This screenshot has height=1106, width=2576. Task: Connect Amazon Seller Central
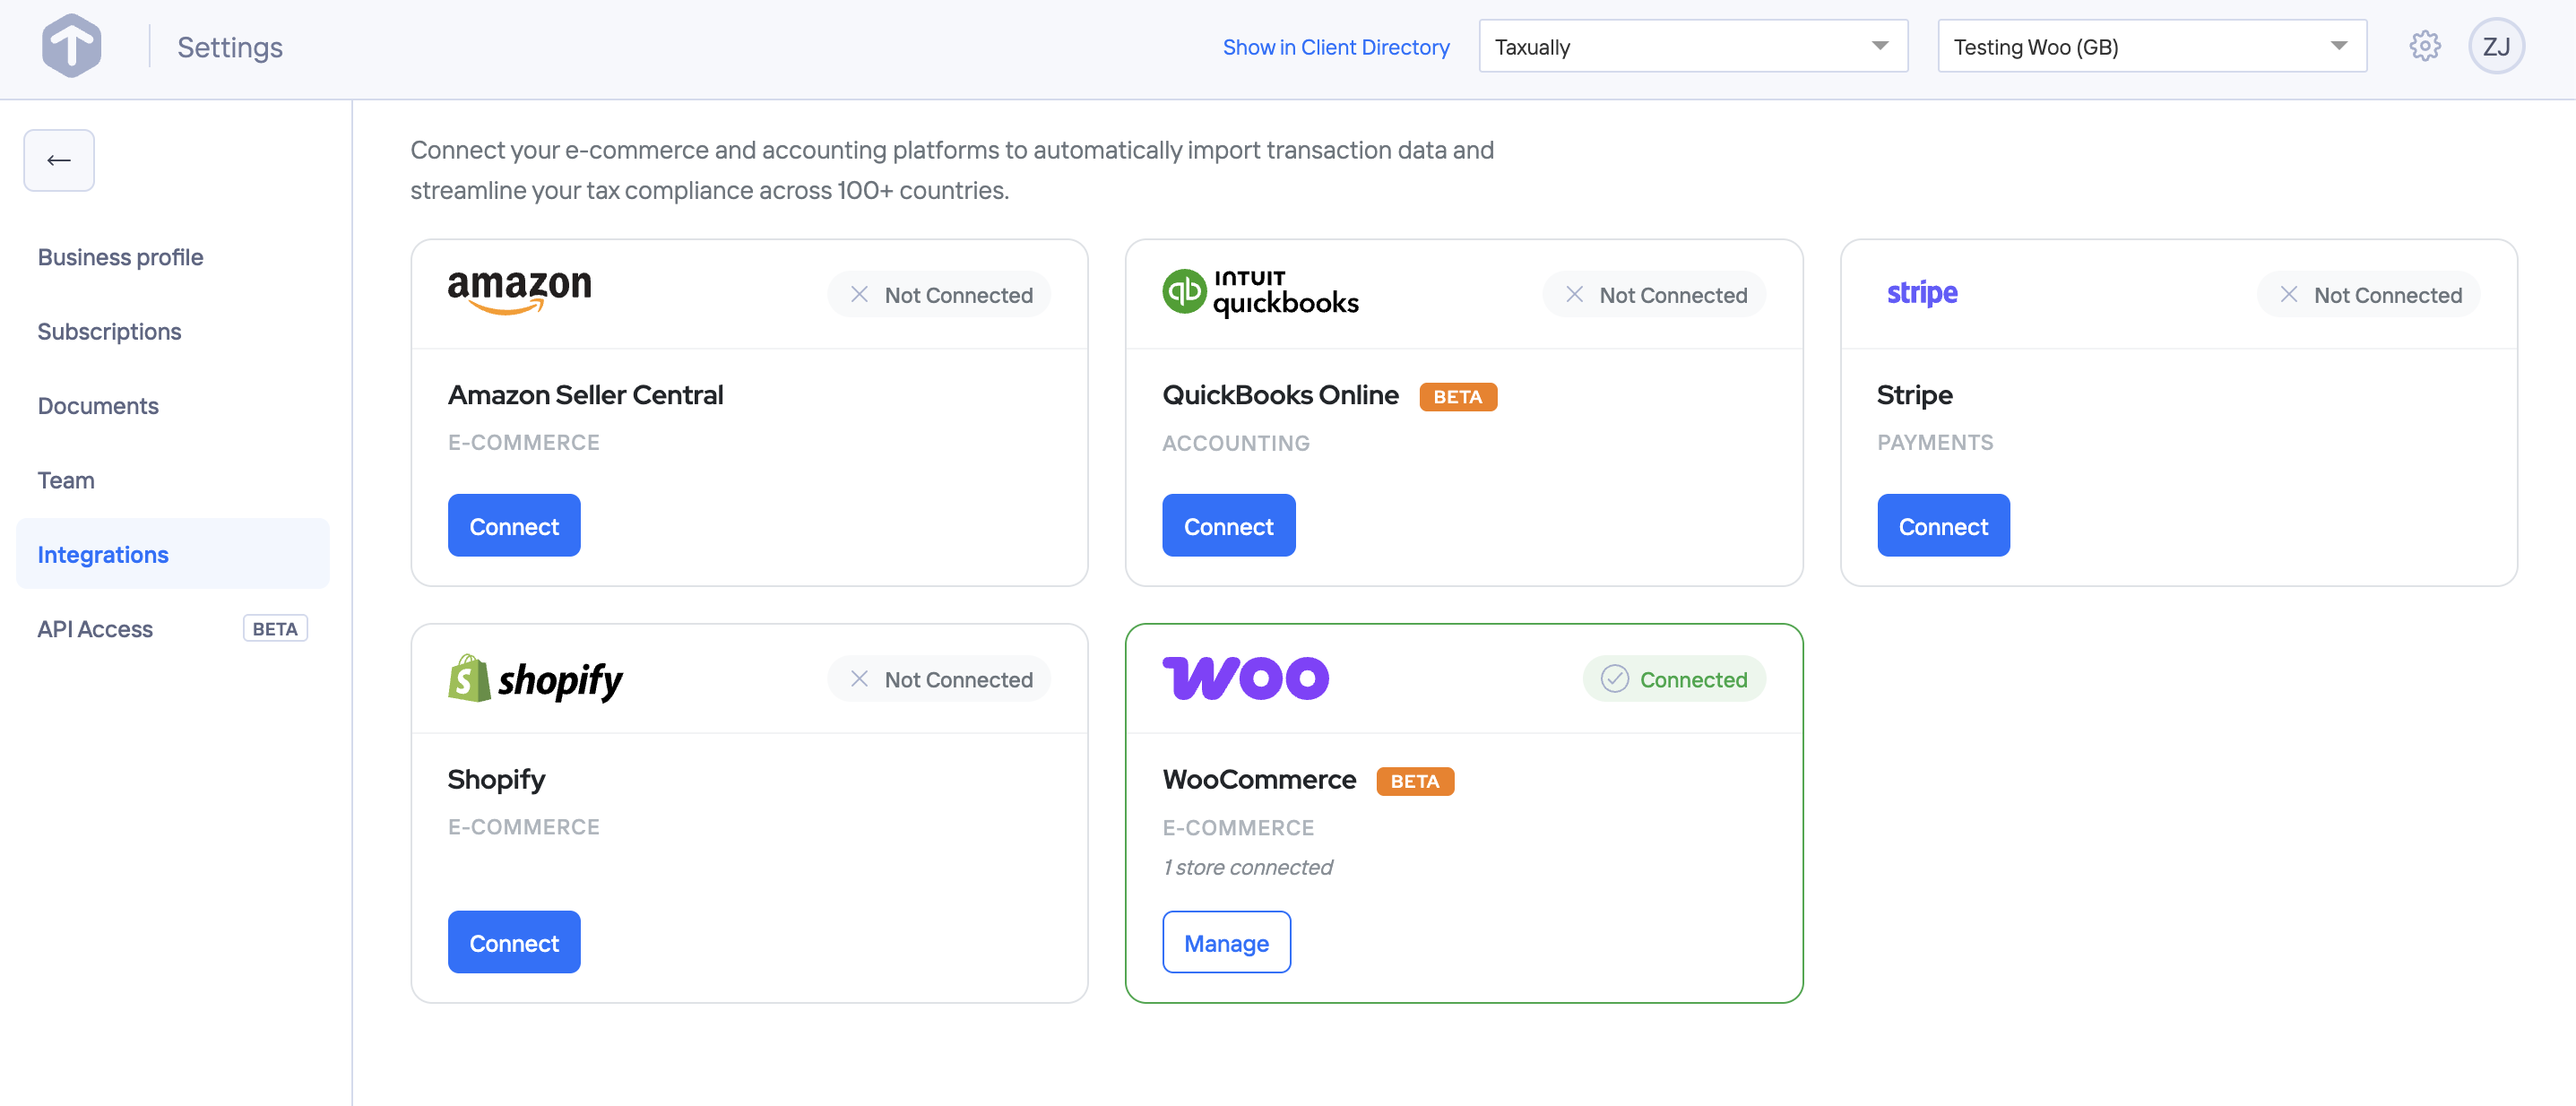(x=513, y=525)
